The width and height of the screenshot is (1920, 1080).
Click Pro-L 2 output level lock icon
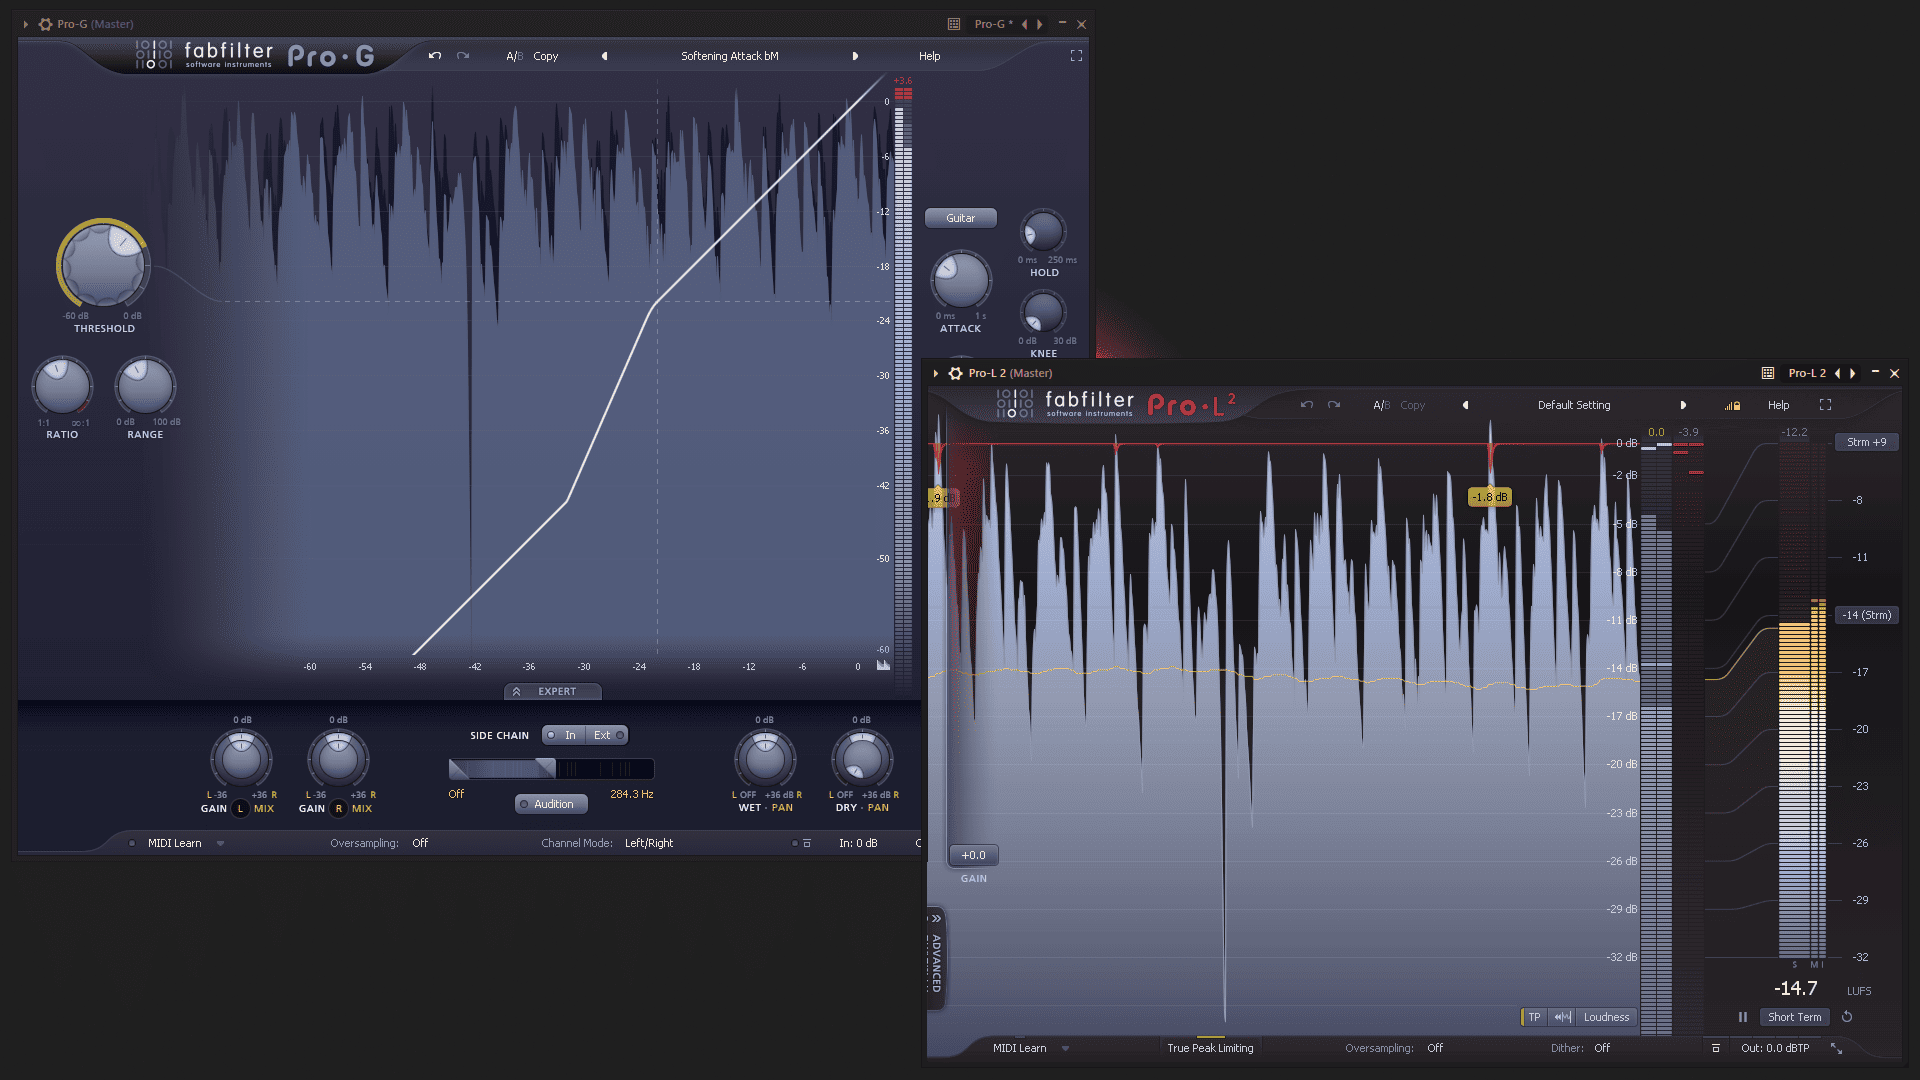coord(1732,405)
